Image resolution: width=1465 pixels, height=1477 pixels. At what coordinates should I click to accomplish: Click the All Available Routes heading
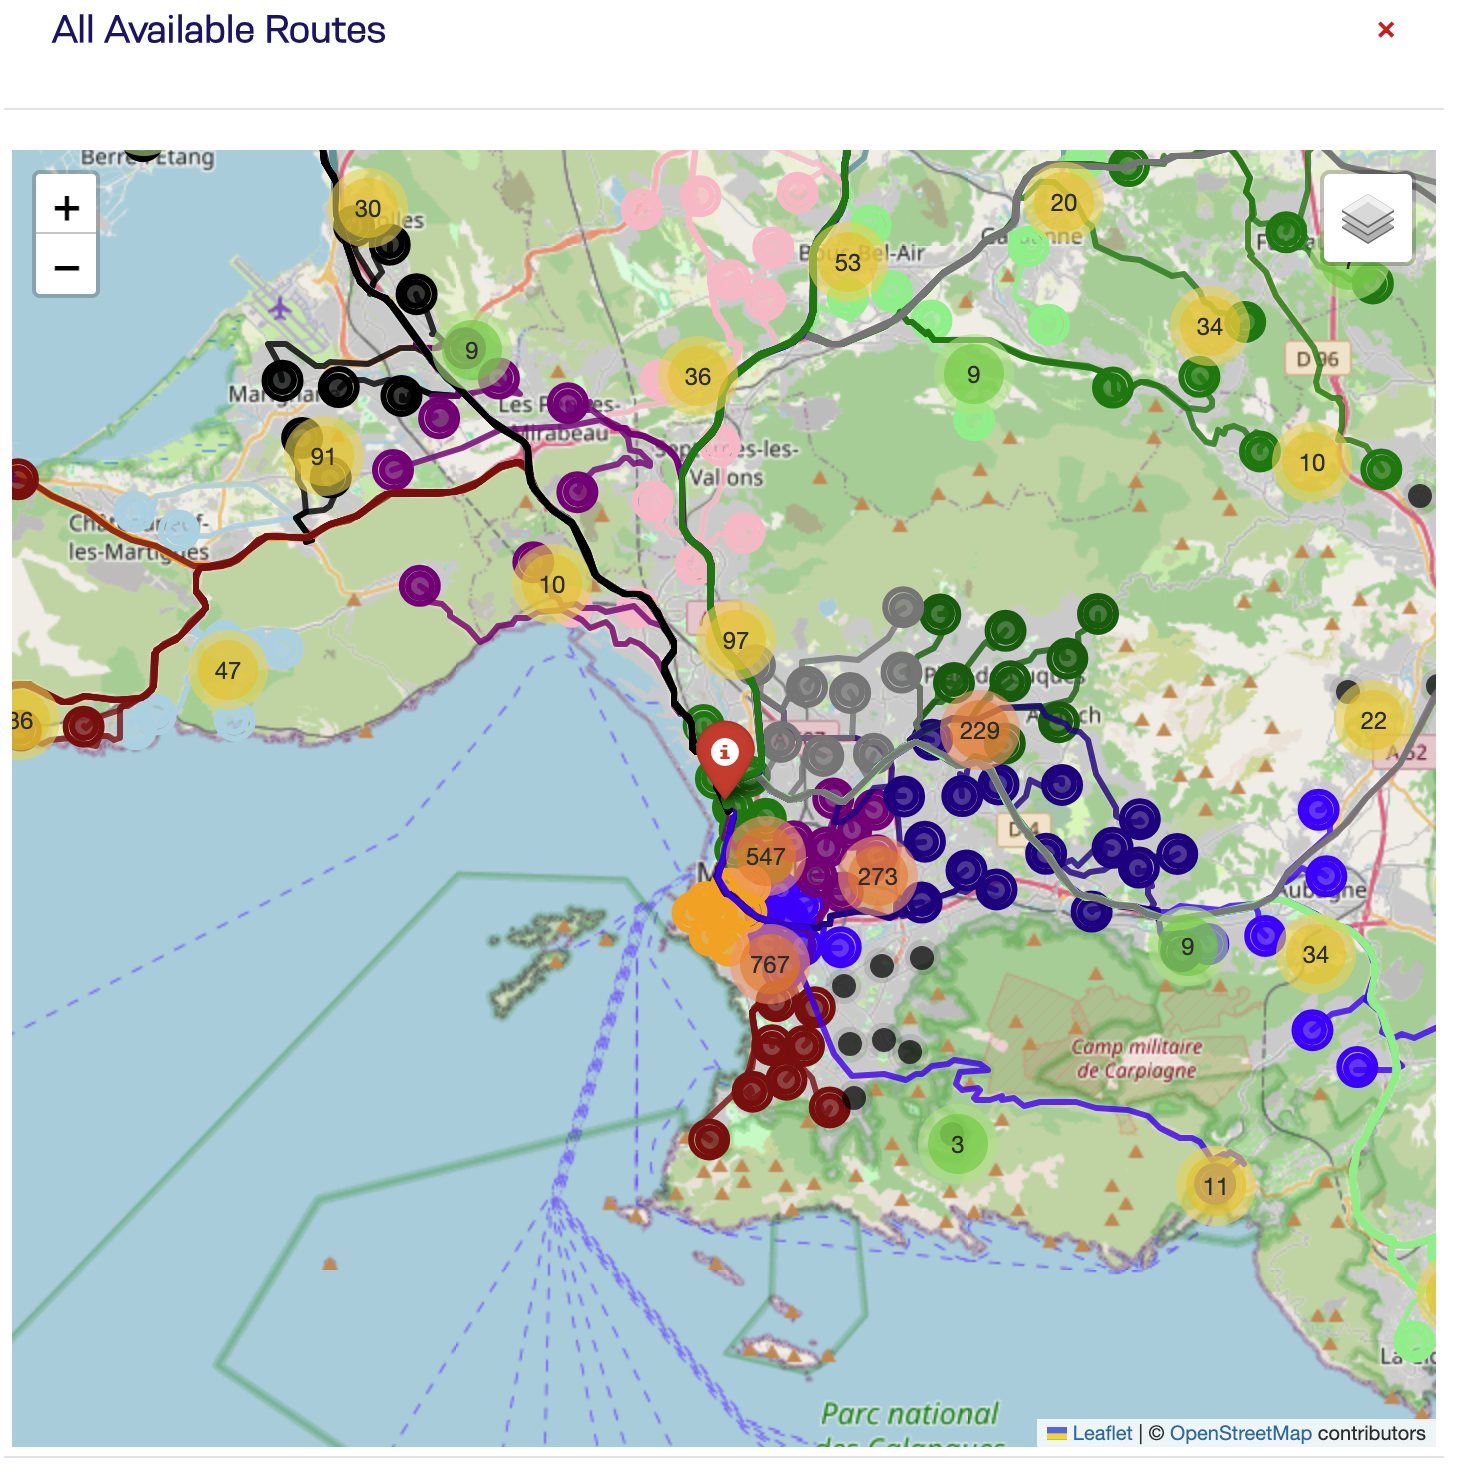click(219, 30)
